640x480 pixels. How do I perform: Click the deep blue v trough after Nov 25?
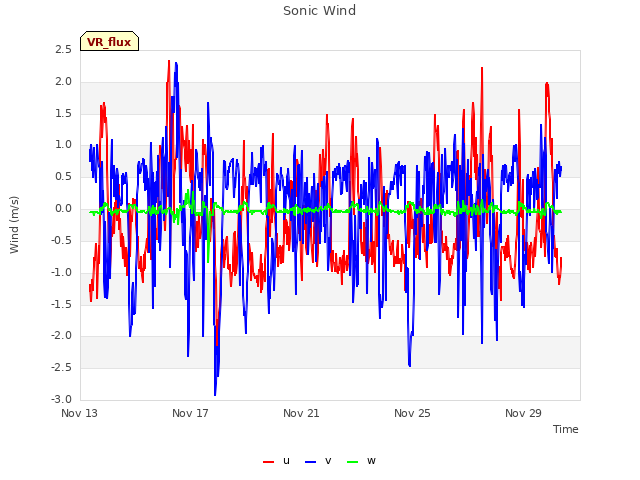409,365
